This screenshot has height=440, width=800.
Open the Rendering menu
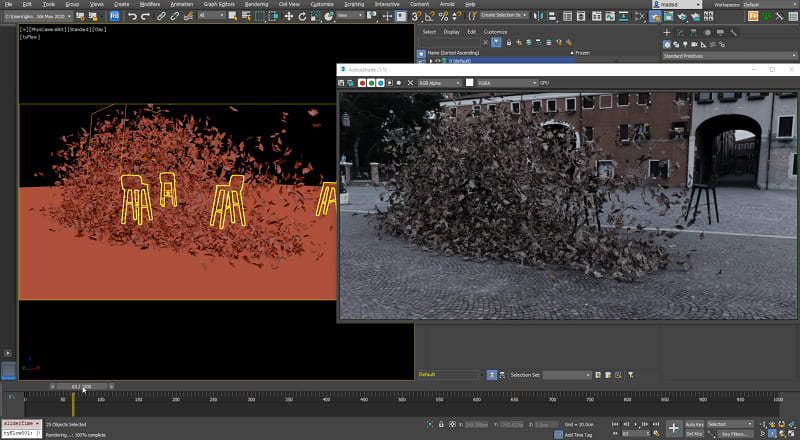[x=256, y=4]
